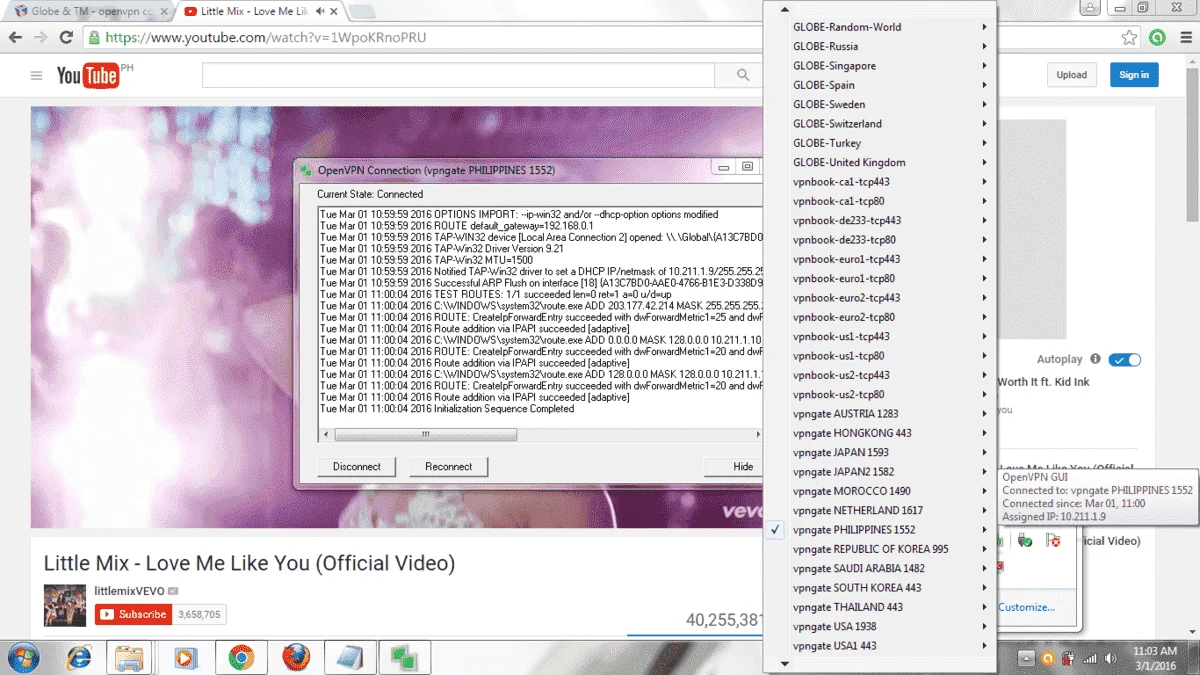
Task: Open Firefox from the taskbar
Action: pyautogui.click(x=295, y=657)
